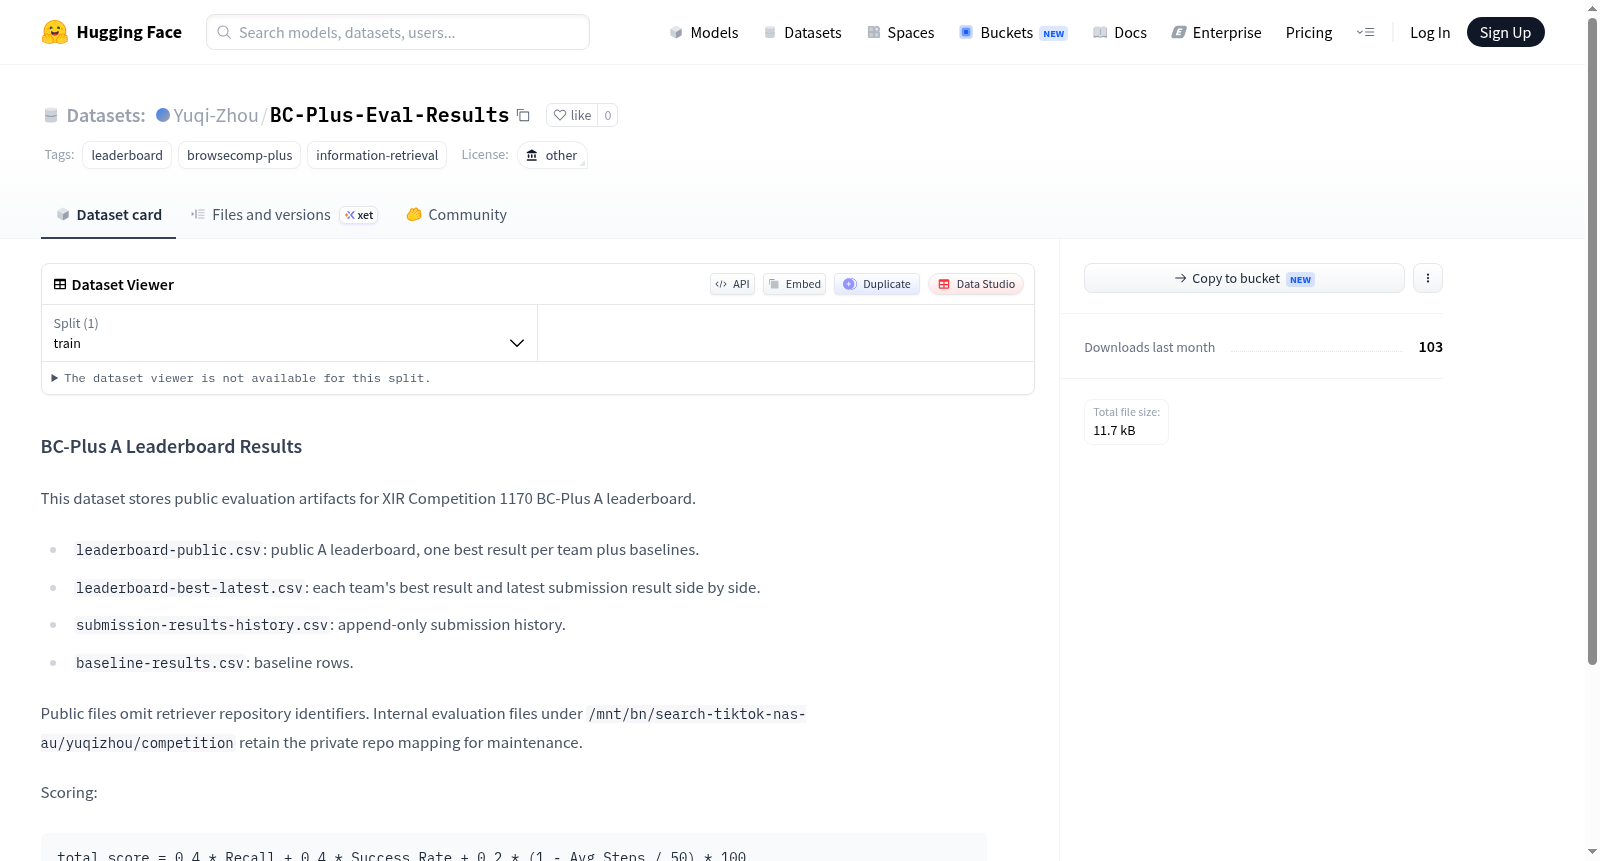
Task: Filter by the leaderboard tag
Action: (127, 155)
